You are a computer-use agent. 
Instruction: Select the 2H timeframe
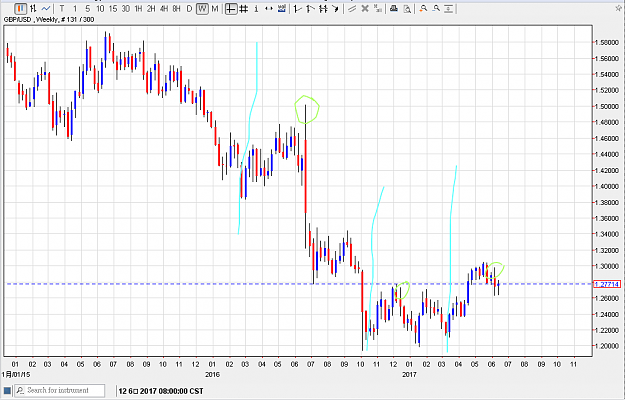(x=151, y=8)
